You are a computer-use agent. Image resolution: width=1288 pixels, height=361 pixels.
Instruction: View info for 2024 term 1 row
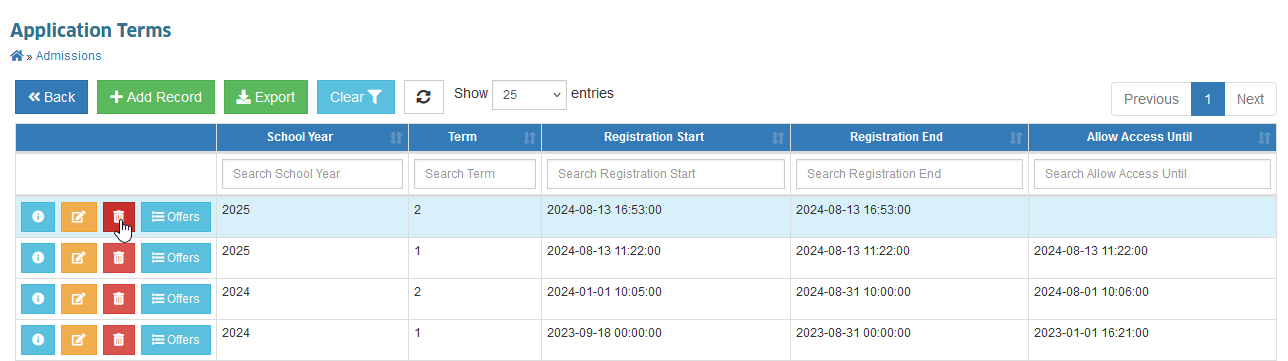[38, 340]
